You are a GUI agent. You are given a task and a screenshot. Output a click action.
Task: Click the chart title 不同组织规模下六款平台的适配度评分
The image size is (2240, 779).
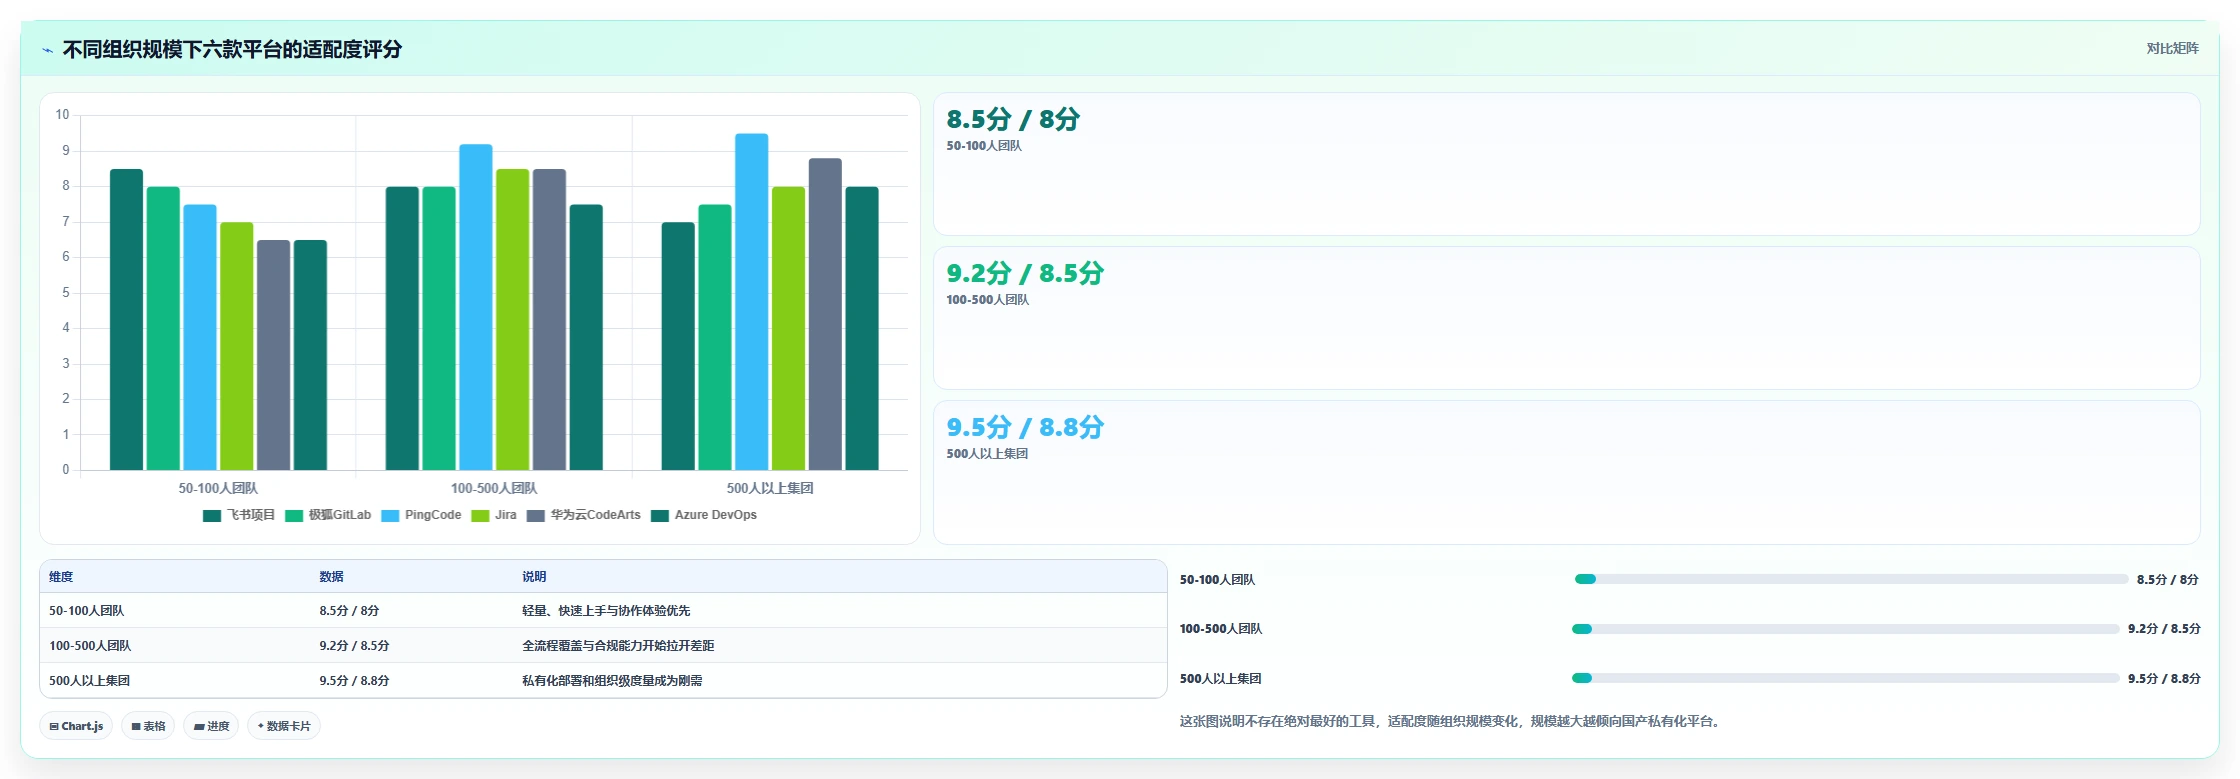click(232, 49)
